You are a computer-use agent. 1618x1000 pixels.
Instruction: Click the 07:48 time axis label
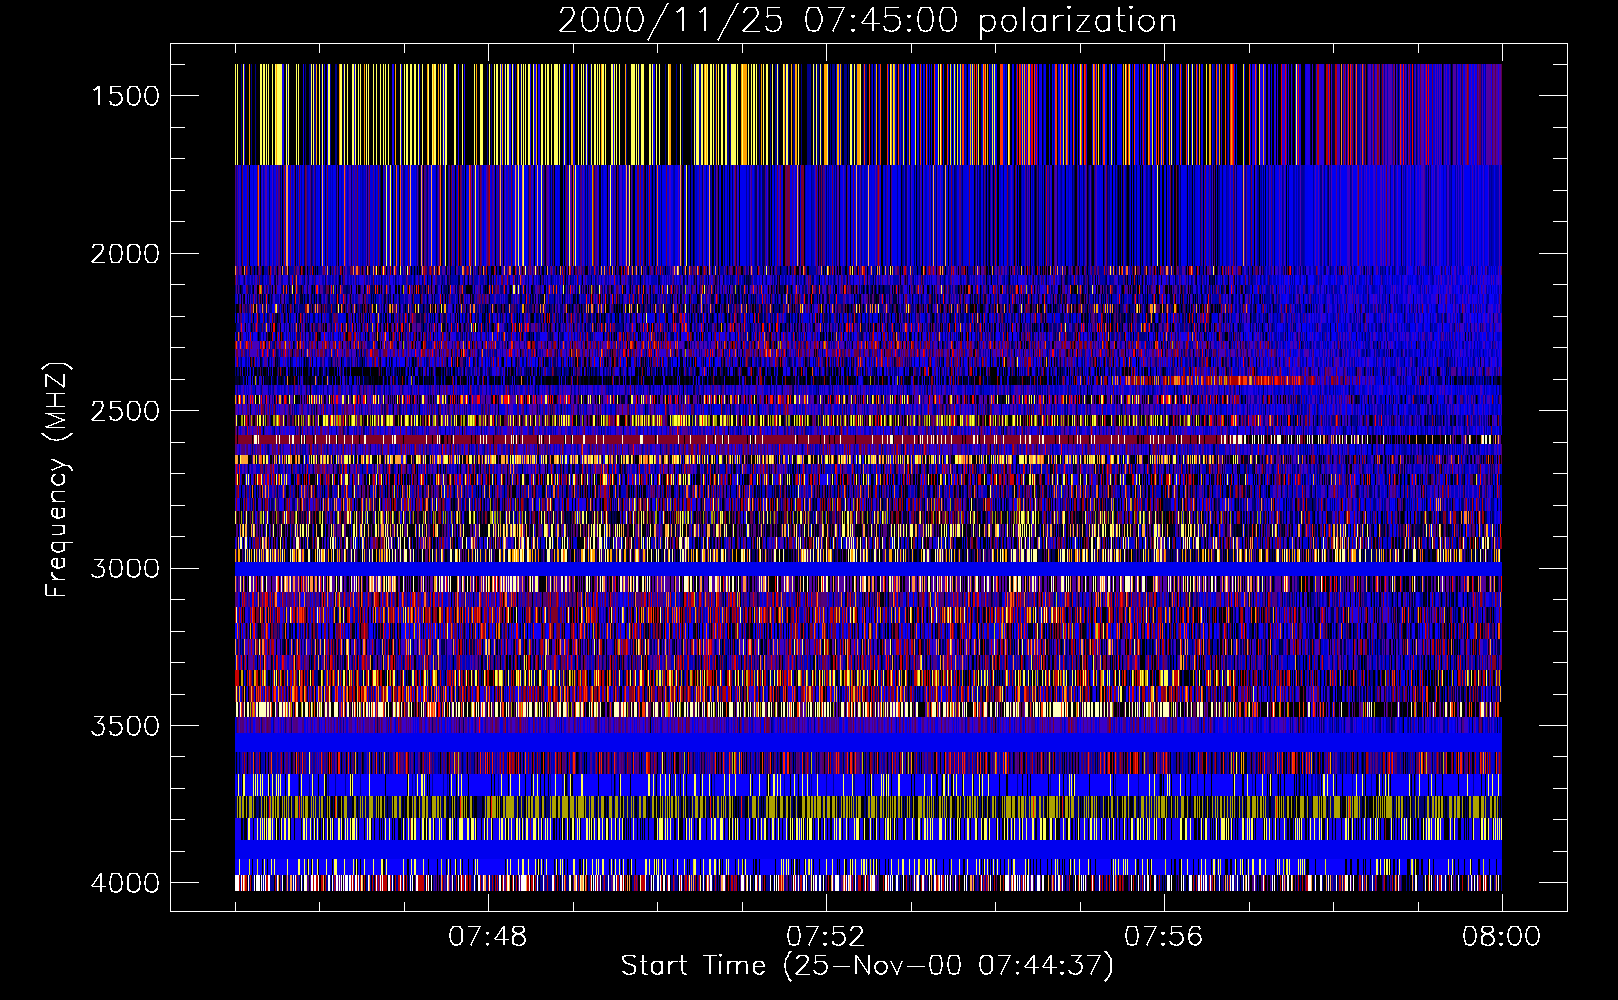[488, 937]
